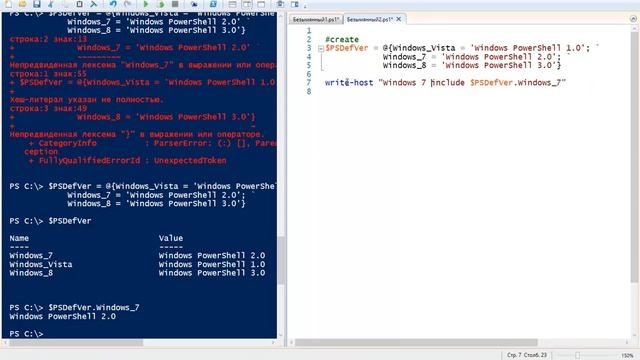The image size is (640, 360).
Task: Click the строка:3 знак:49 error text
Action: tap(48, 109)
